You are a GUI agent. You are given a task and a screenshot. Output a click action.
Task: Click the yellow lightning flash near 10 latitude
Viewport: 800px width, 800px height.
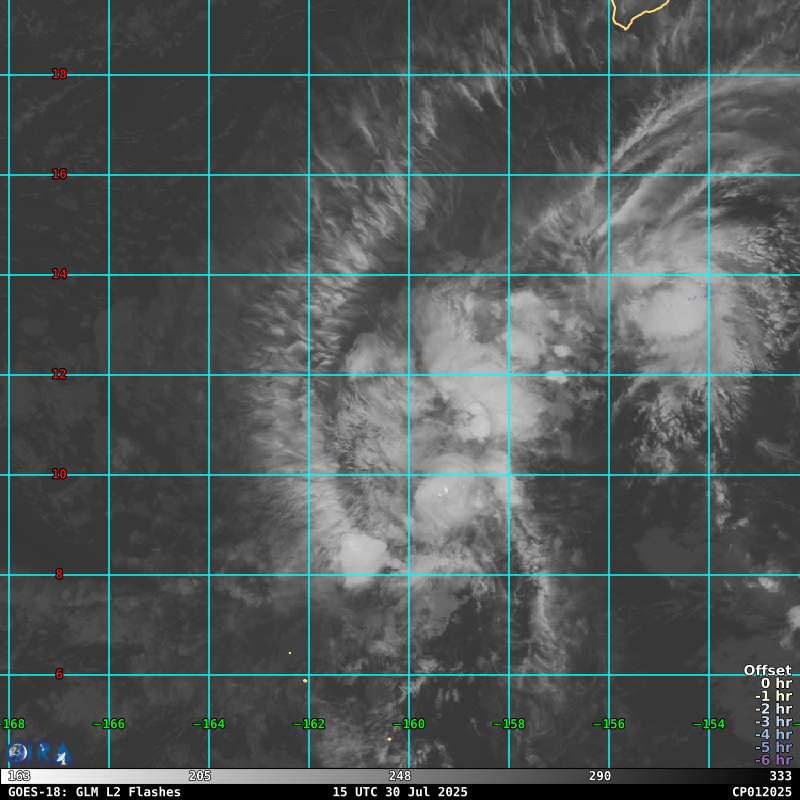(x=445, y=490)
